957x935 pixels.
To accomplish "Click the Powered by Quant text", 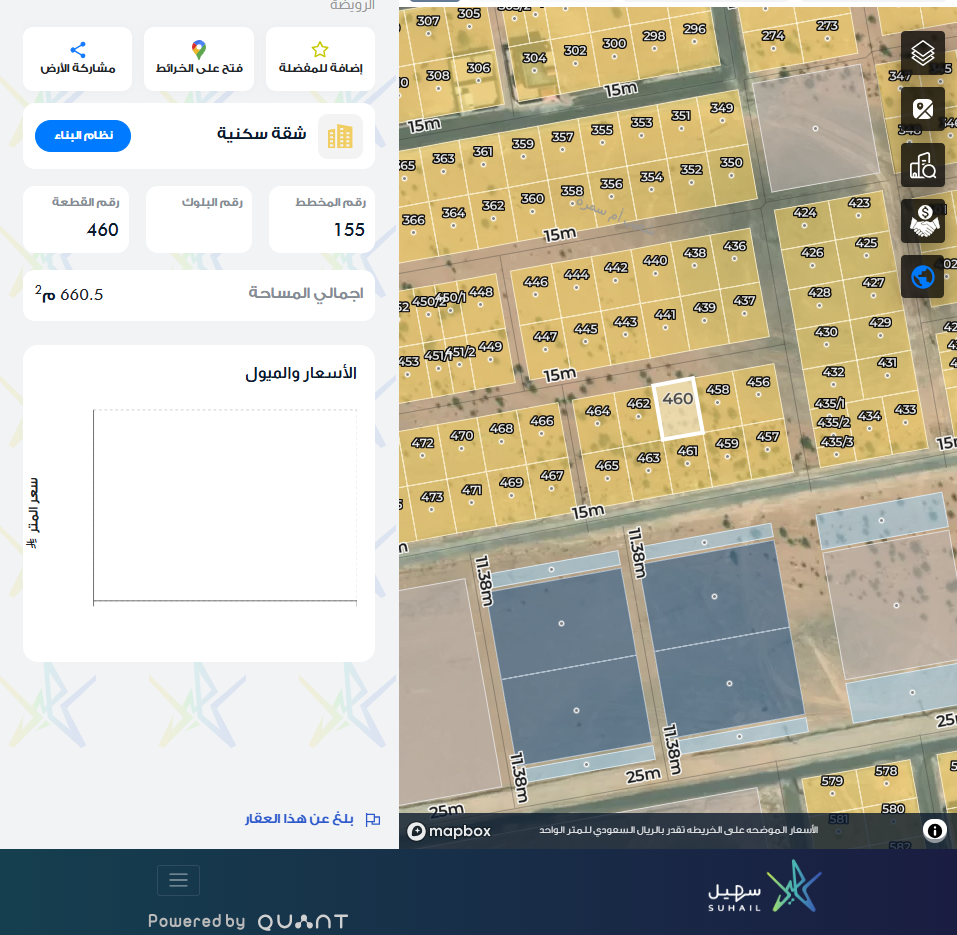I will tap(248, 921).
